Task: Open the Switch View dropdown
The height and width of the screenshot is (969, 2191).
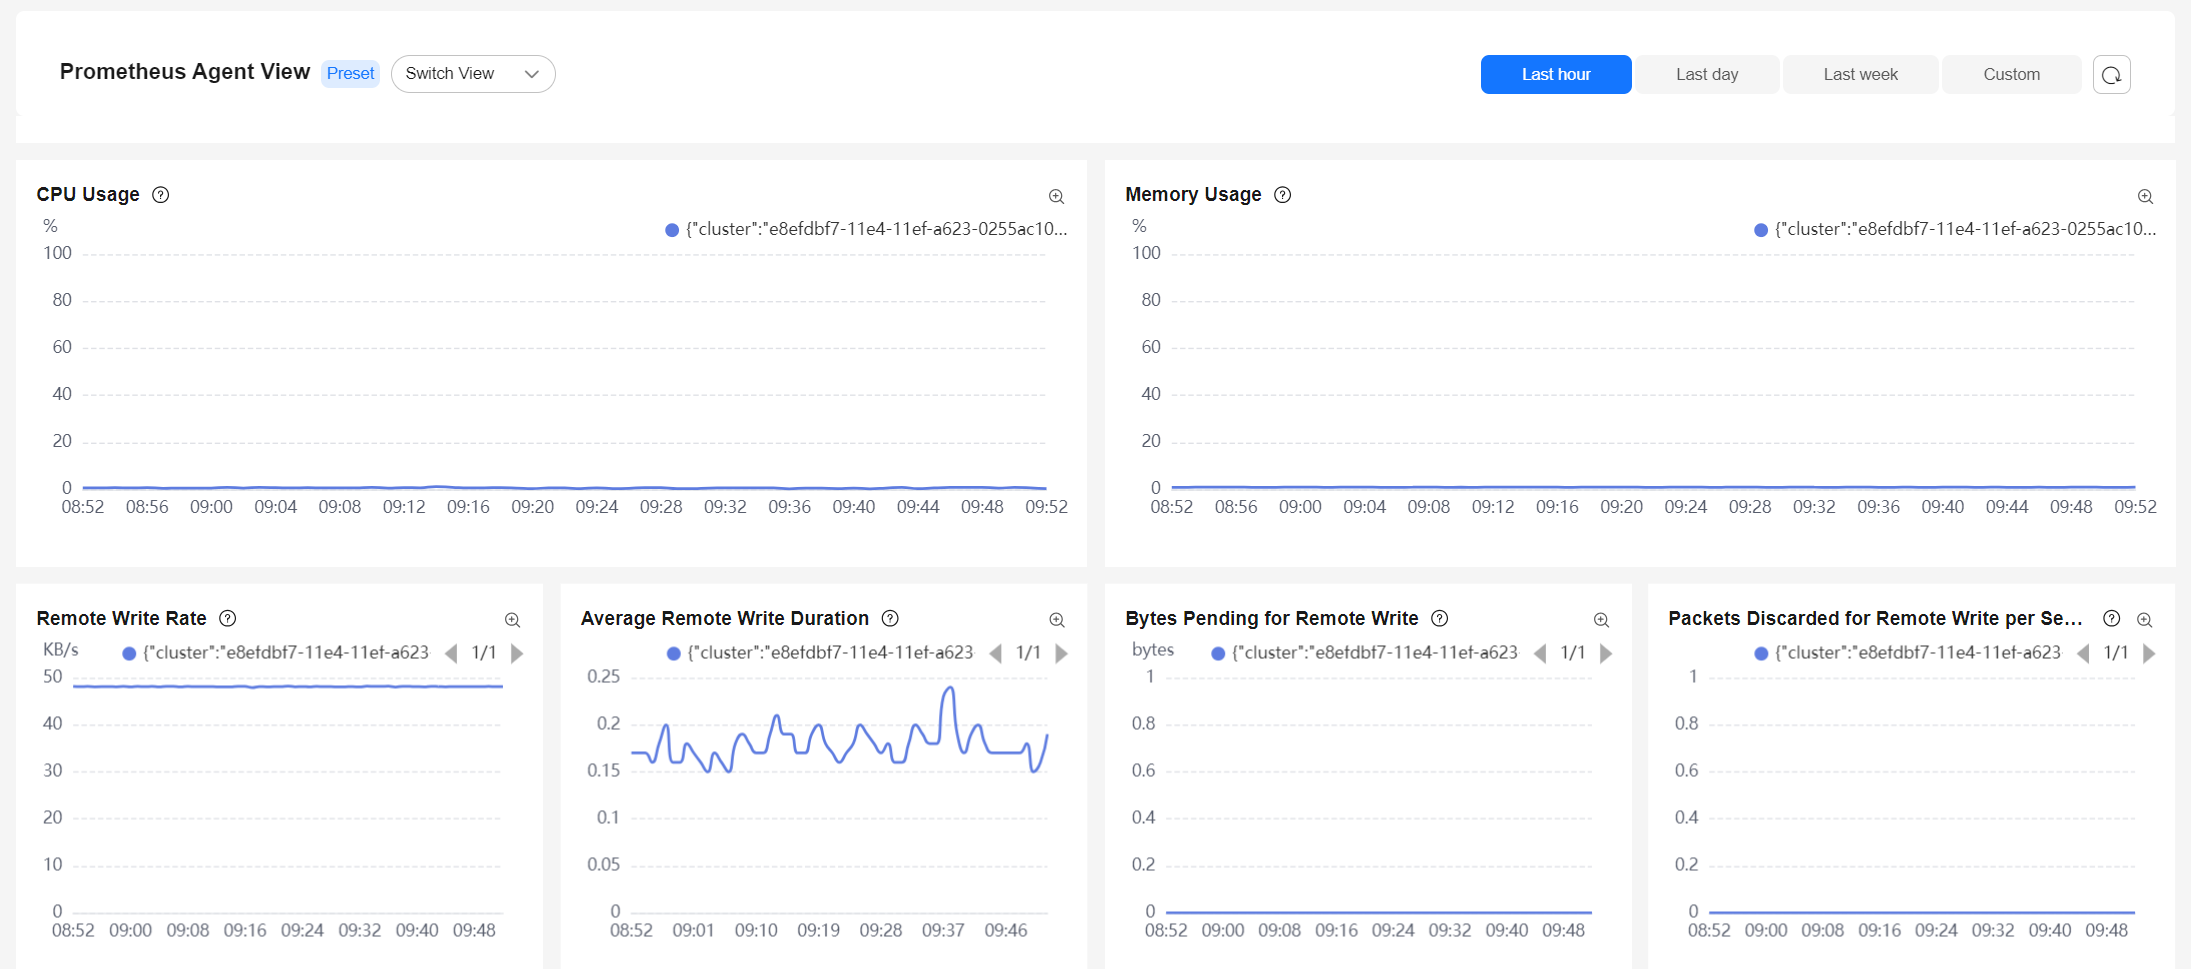Action: [x=473, y=74]
